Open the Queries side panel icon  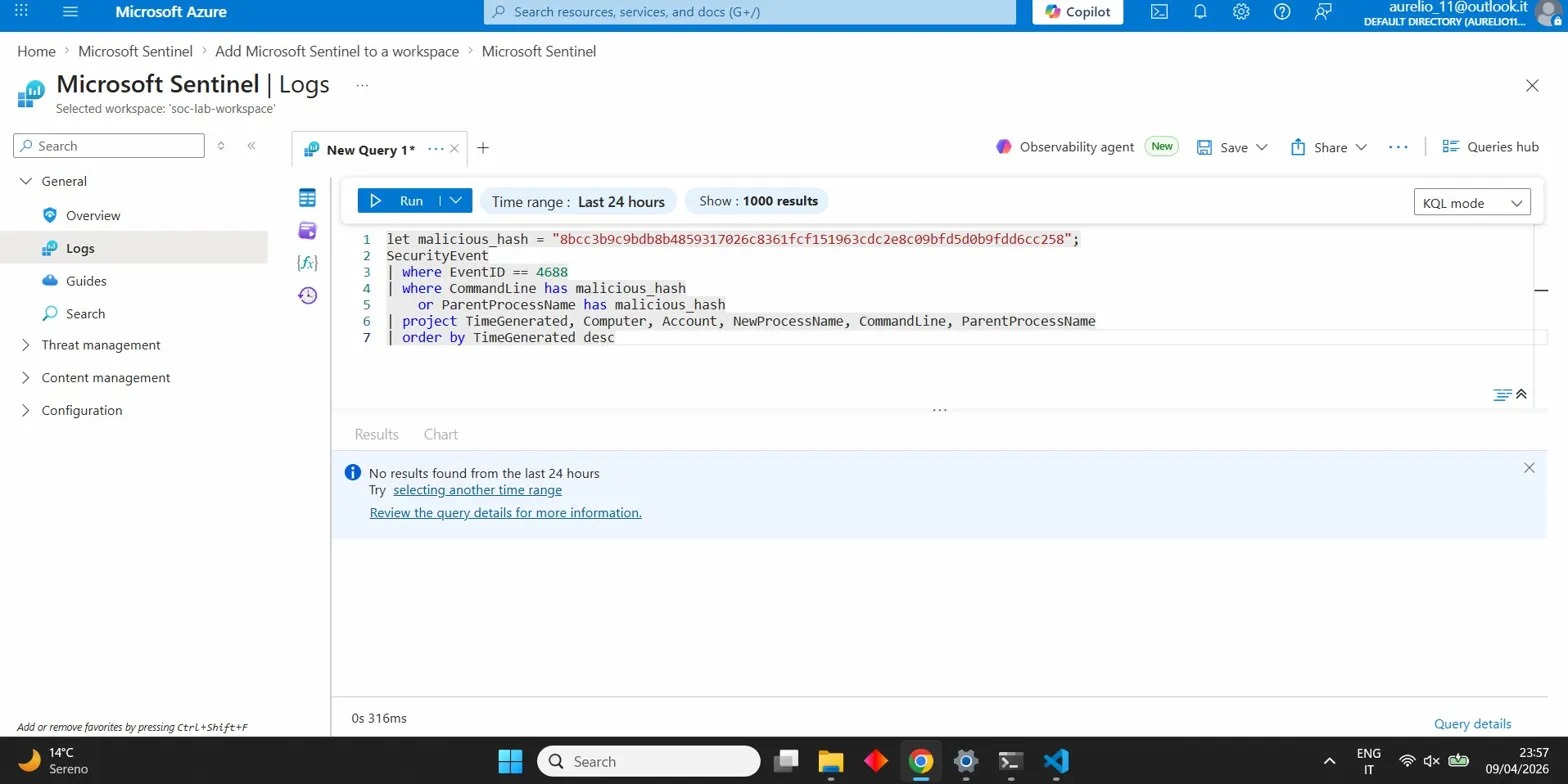(x=307, y=231)
